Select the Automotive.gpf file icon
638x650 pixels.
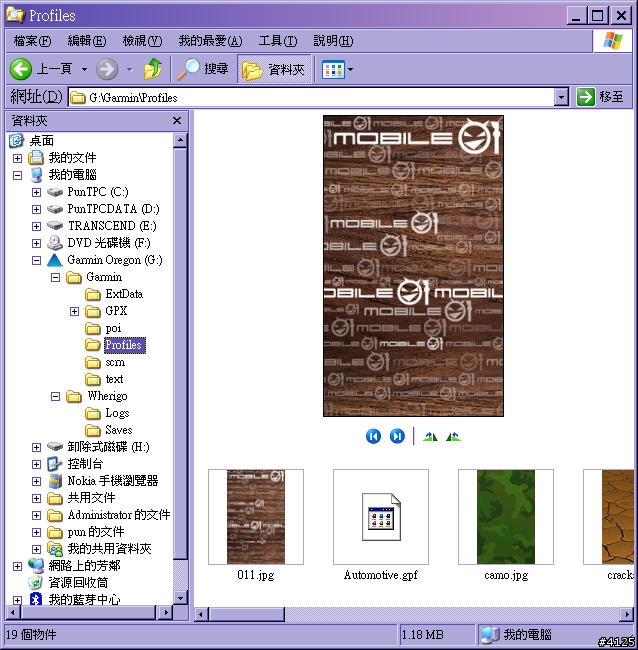381,517
